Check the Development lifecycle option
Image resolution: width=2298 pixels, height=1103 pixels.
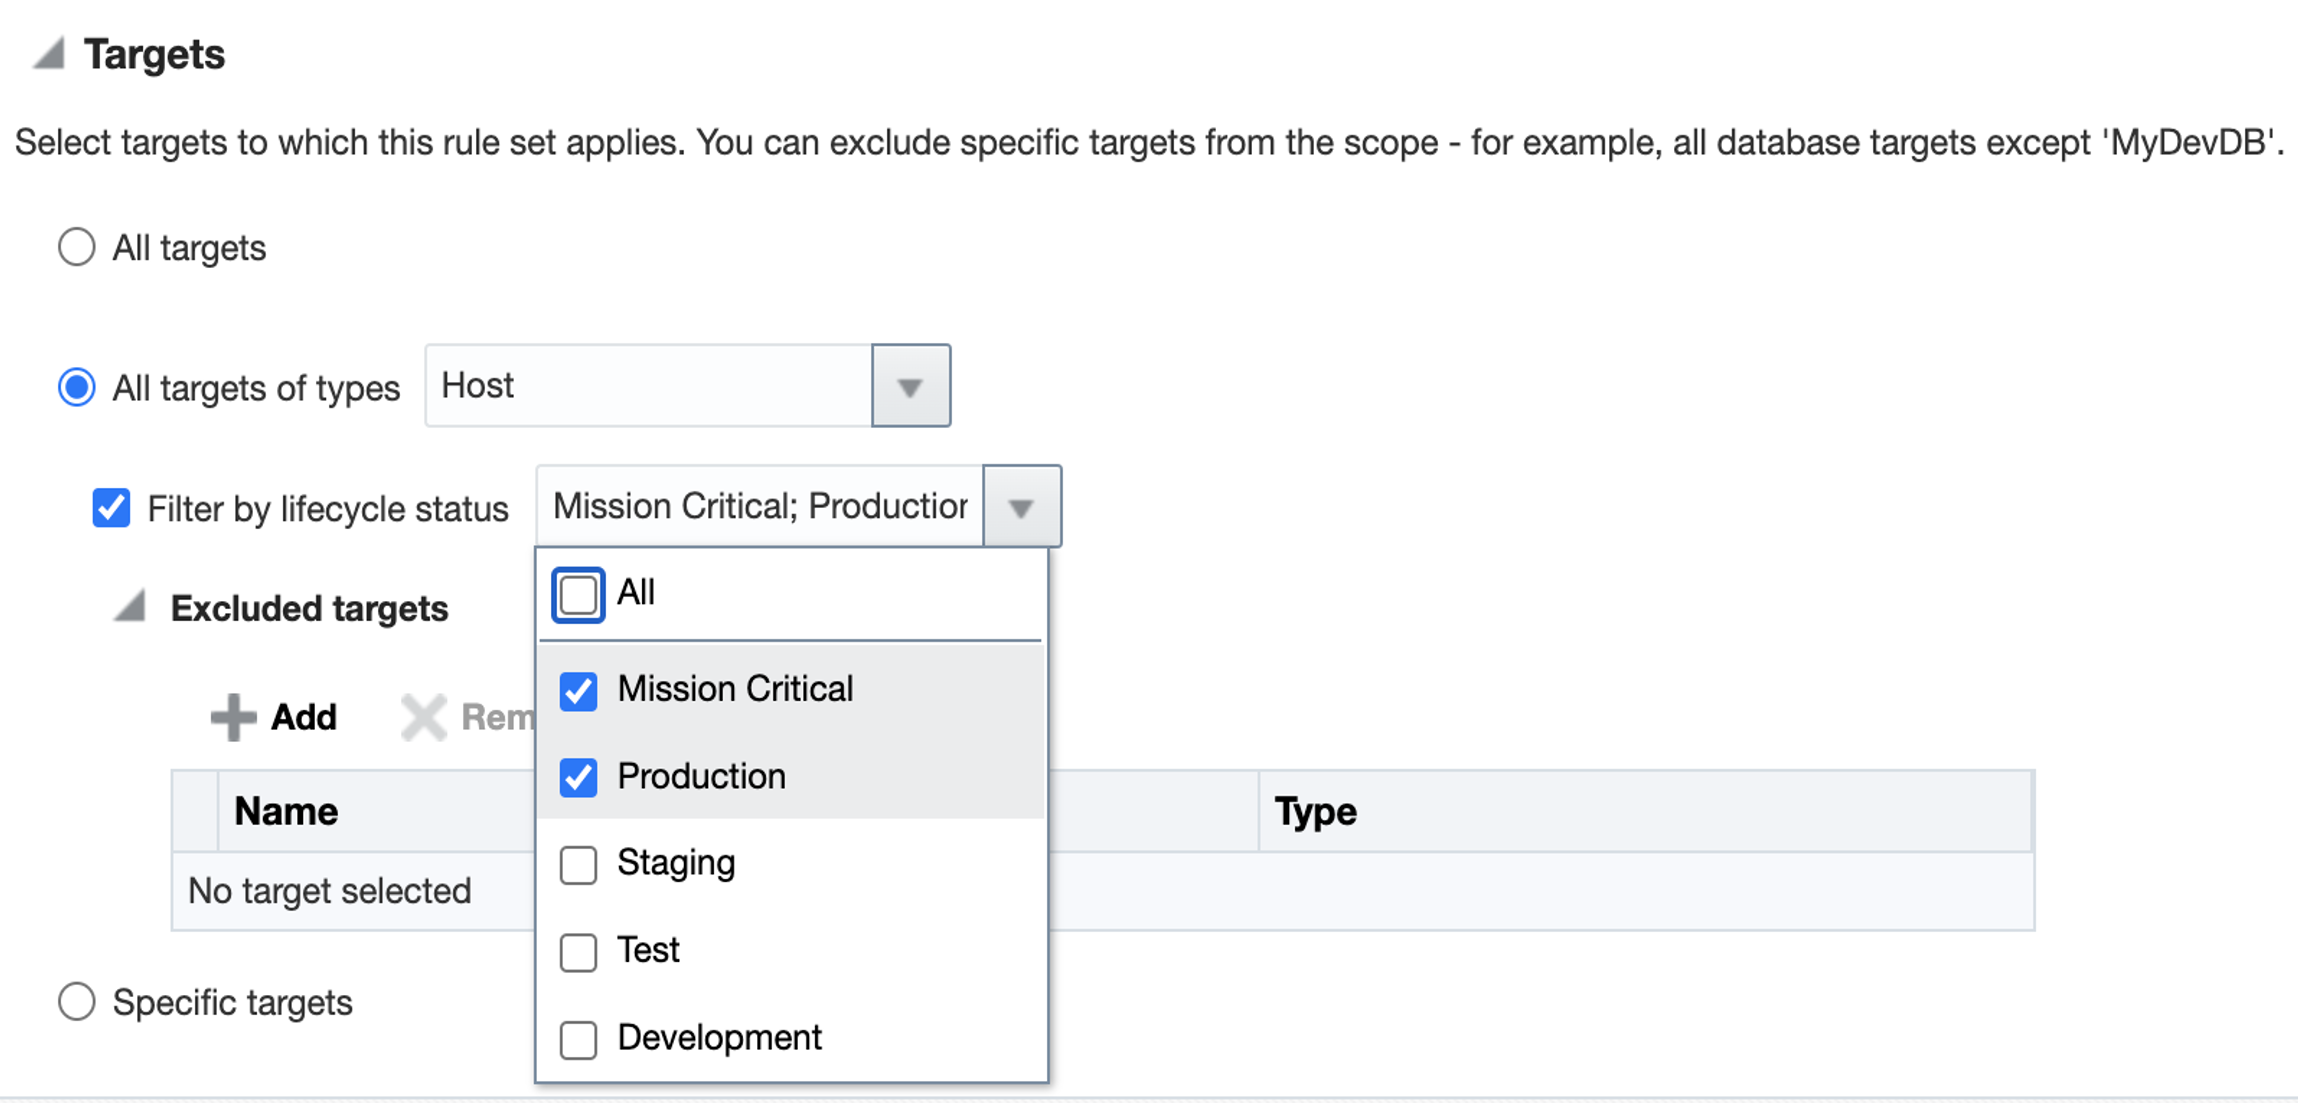coord(578,1039)
